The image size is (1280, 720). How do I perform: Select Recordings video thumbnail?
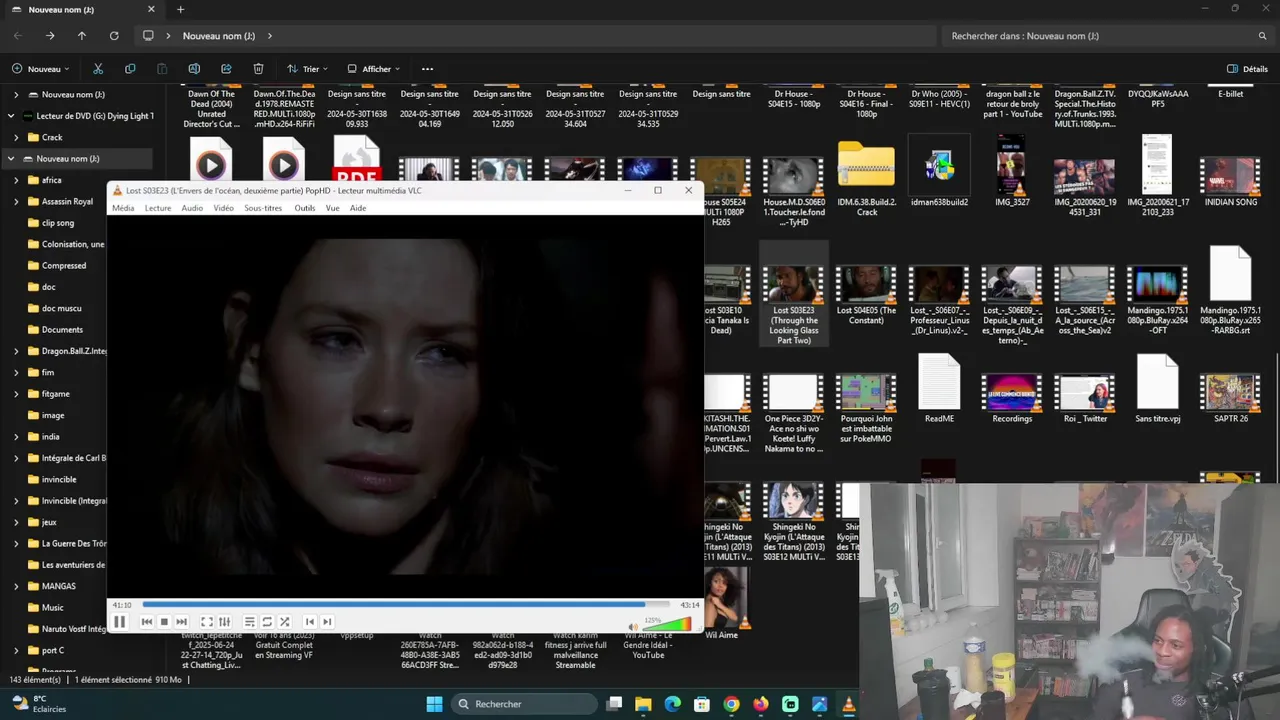tap(1012, 399)
